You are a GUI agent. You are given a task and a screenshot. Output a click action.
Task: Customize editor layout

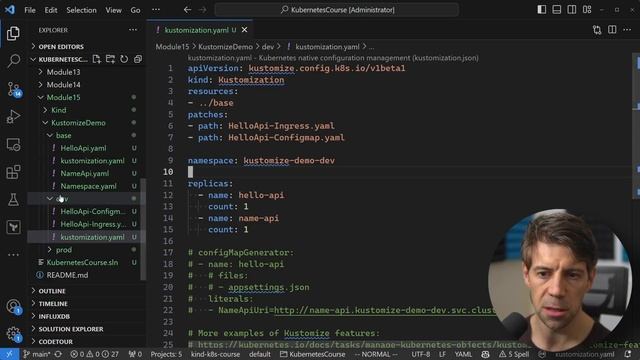(587, 9)
